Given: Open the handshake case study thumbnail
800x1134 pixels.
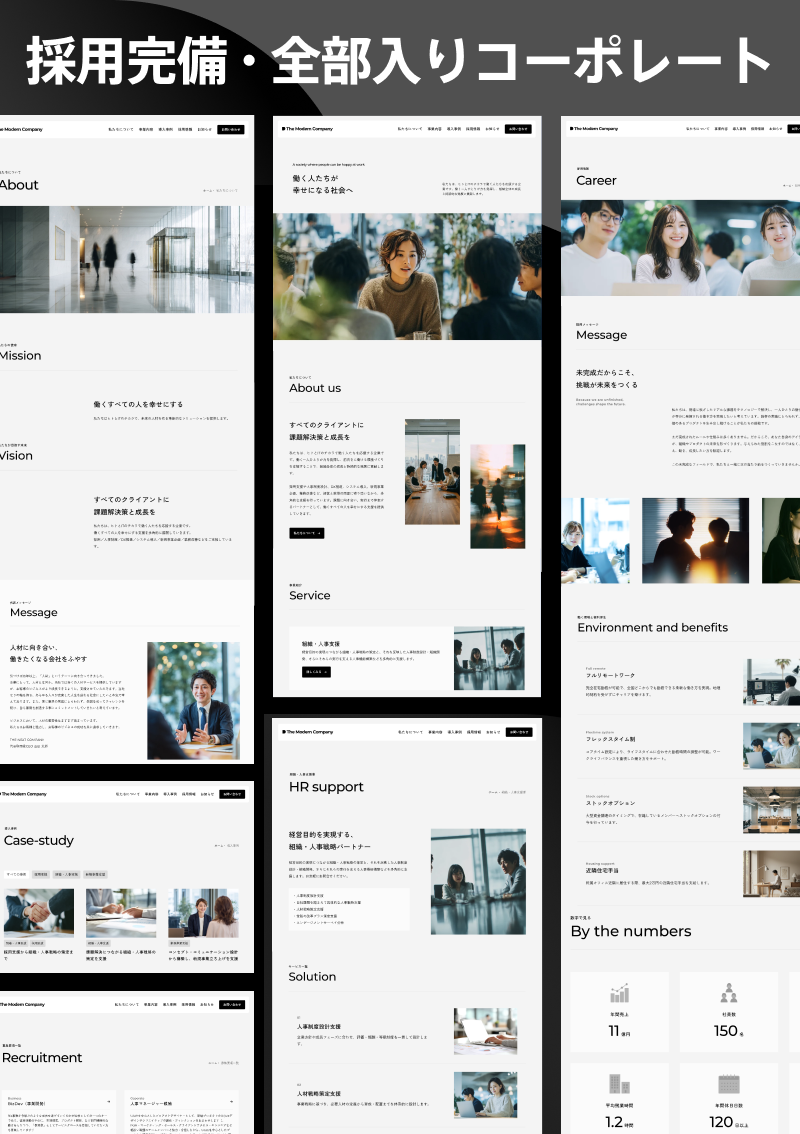Looking at the screenshot, I should pyautogui.click(x=38, y=913).
